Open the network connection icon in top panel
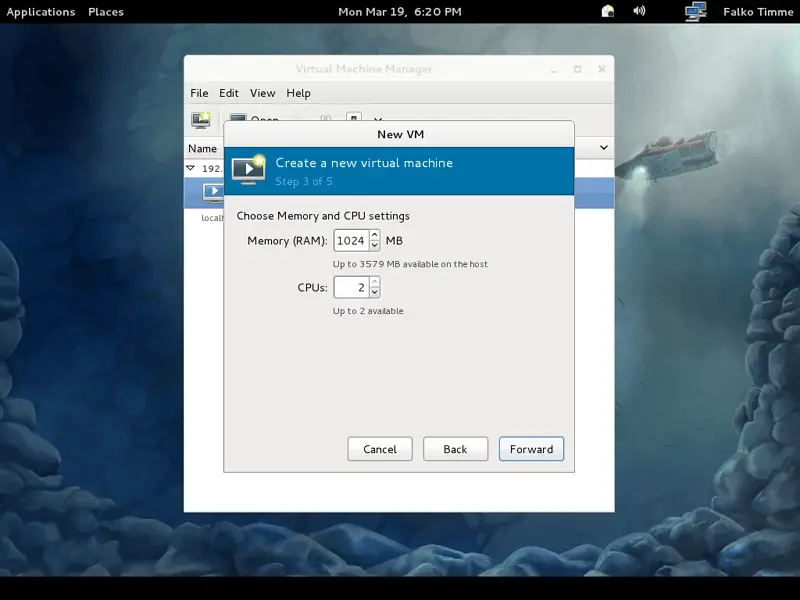Screen dimensions: 800x600 [x=696, y=12]
